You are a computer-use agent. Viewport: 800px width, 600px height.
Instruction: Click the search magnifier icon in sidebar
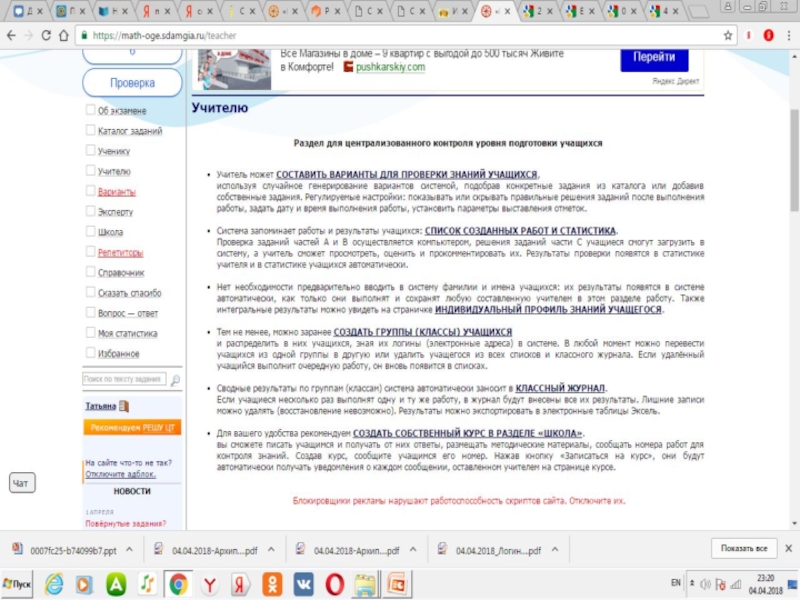pyautogui.click(x=175, y=380)
